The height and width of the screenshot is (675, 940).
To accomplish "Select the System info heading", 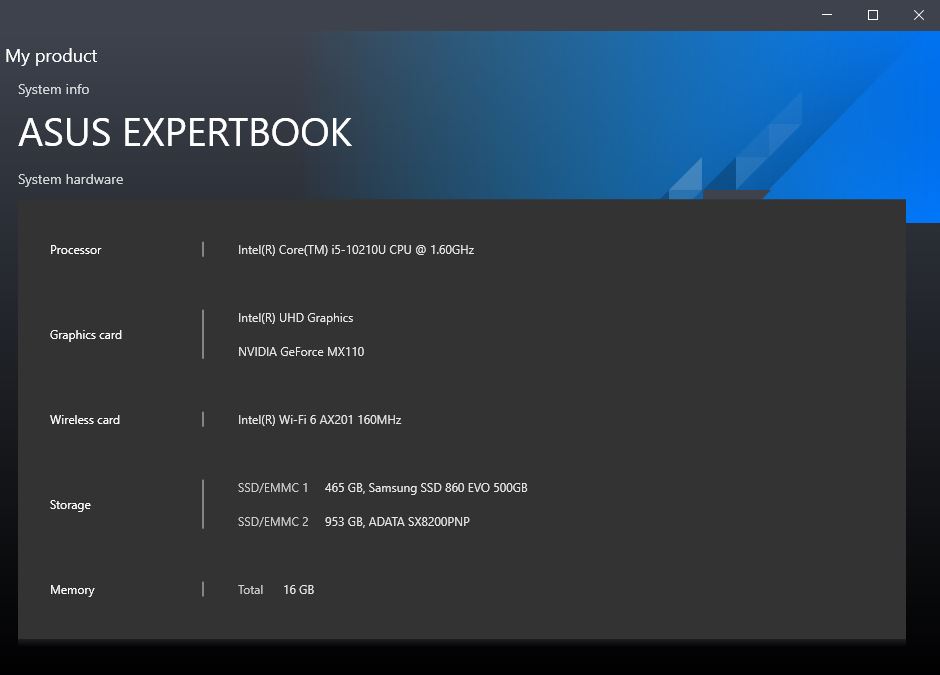I will pyautogui.click(x=53, y=89).
